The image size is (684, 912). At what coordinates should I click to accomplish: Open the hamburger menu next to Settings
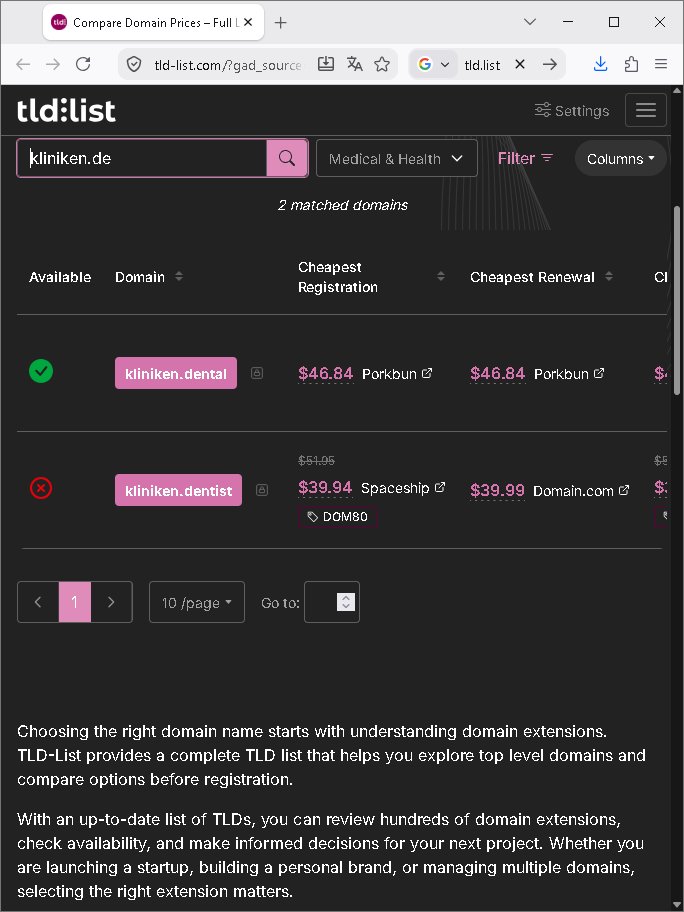[x=646, y=110]
